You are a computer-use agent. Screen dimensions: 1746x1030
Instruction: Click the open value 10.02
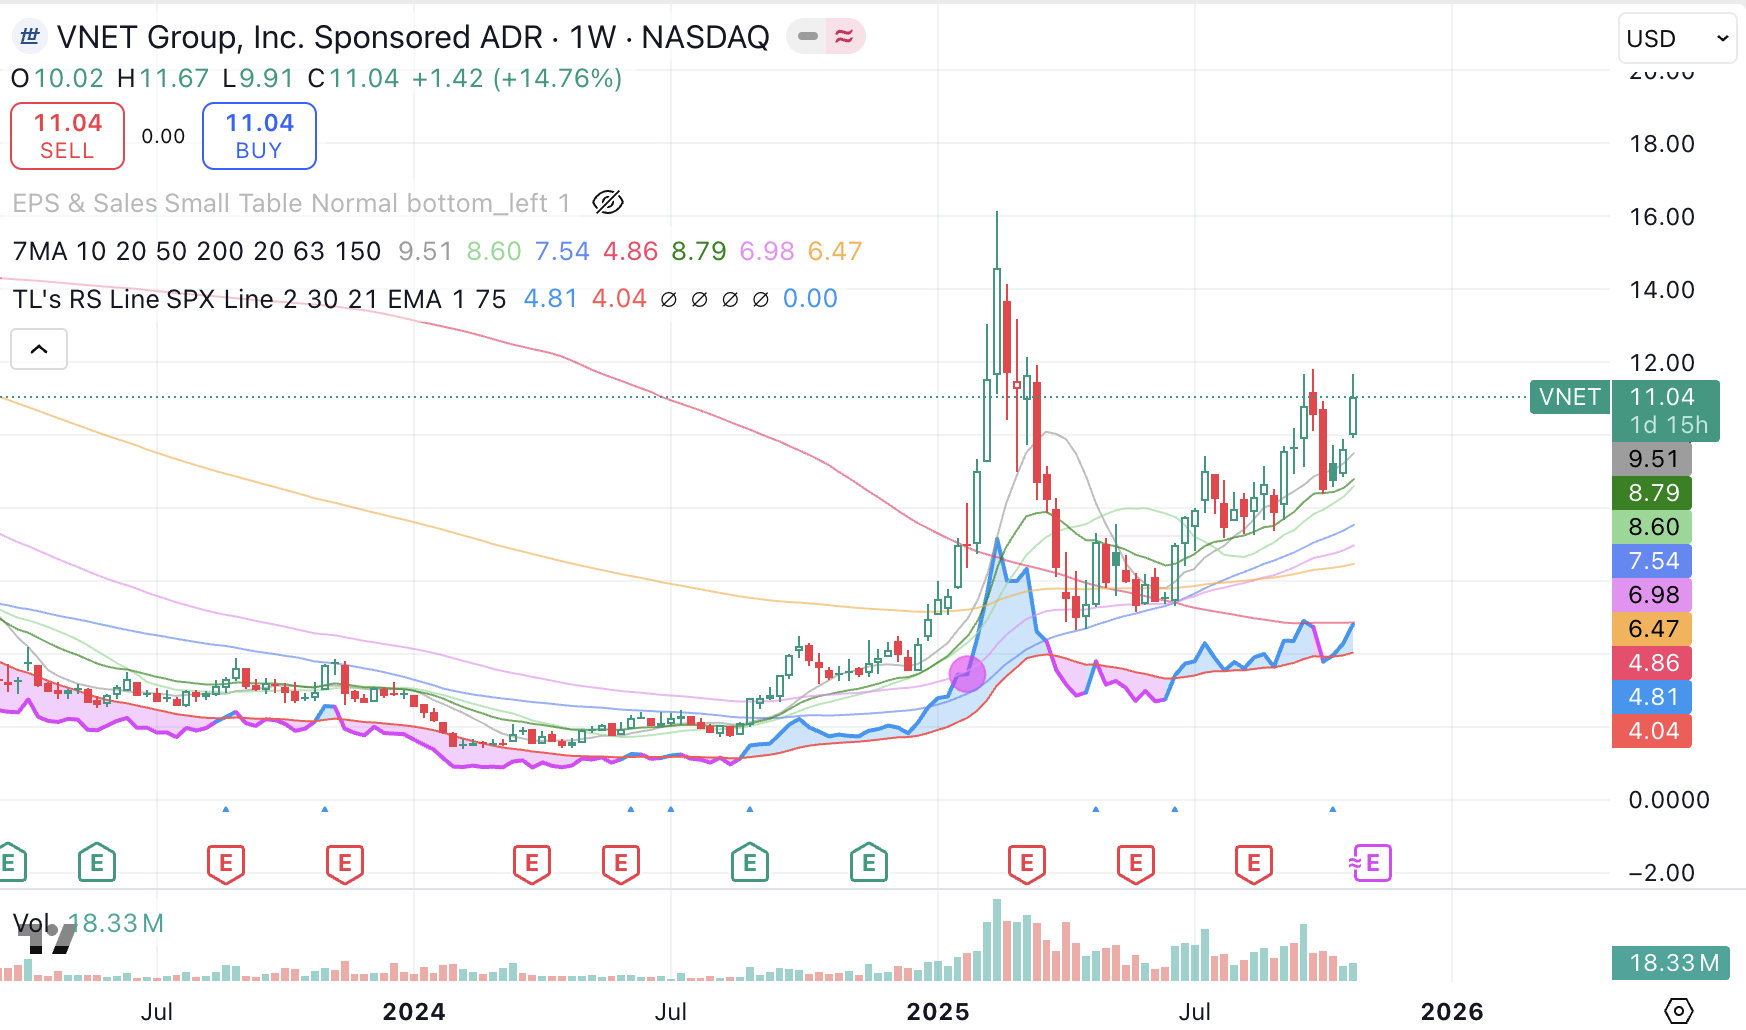pyautogui.click(x=69, y=78)
